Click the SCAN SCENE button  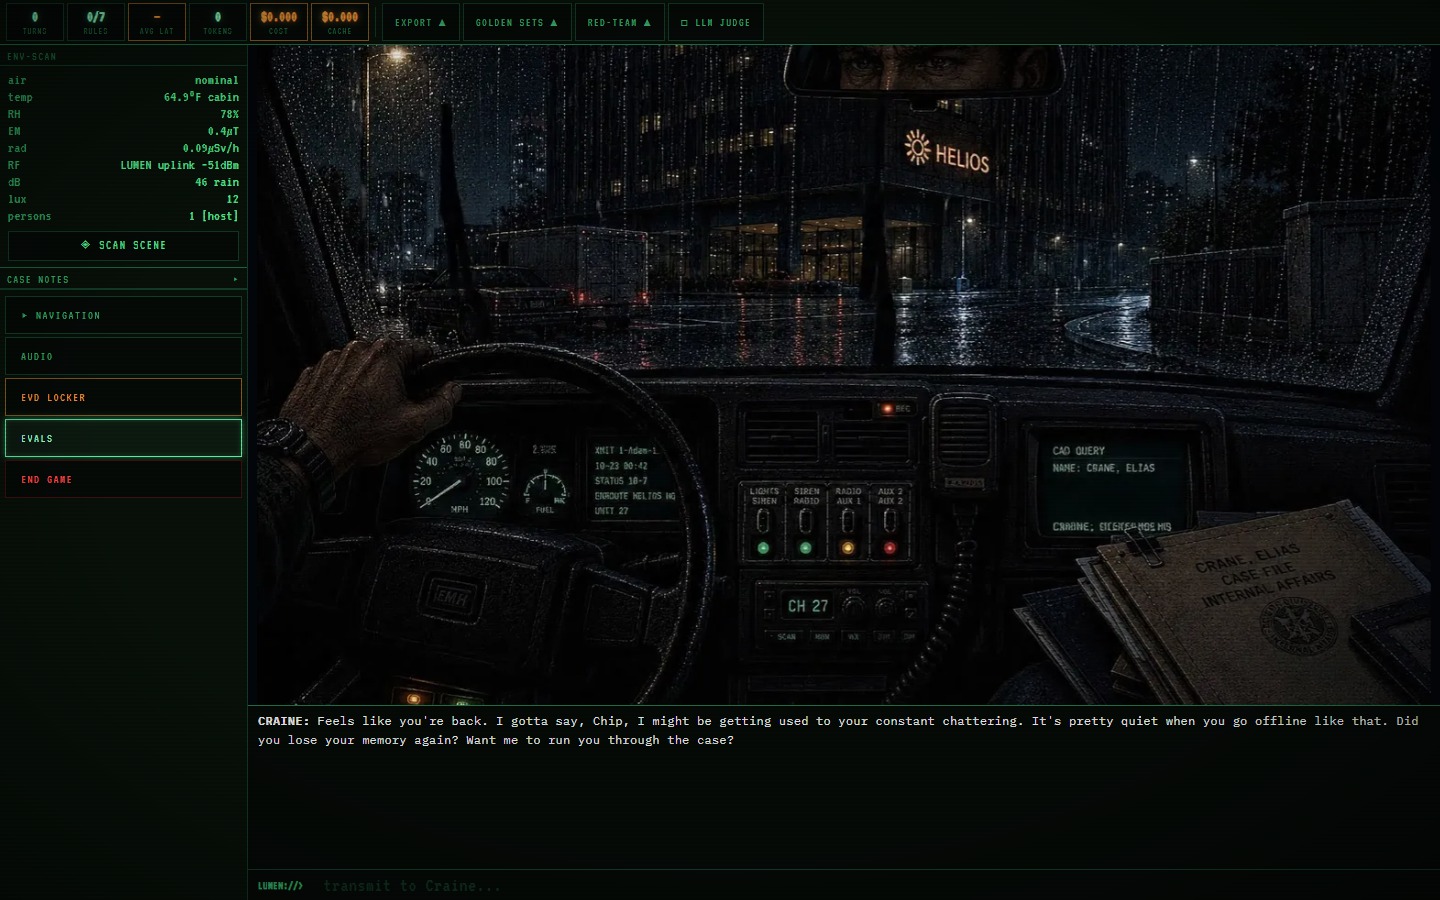click(x=123, y=245)
